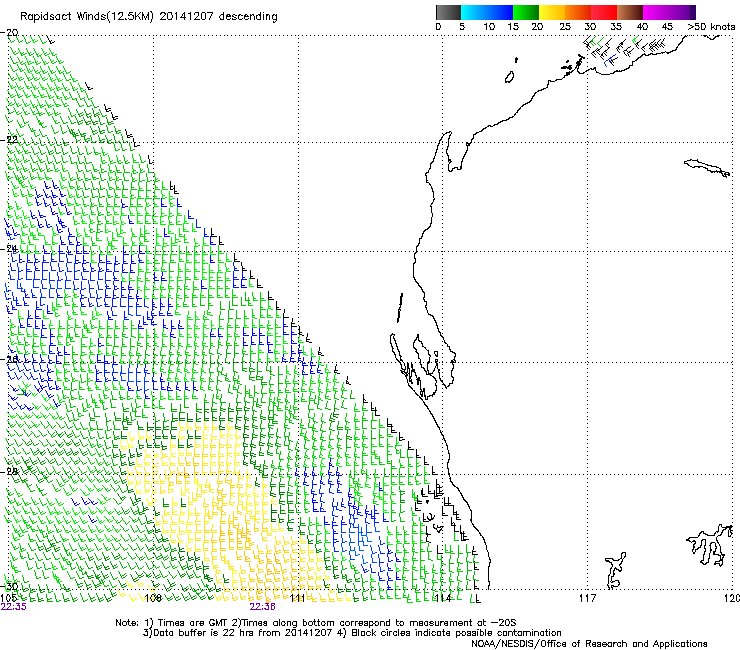Image resolution: width=740 pixels, height=650 pixels.
Task: Click the lake outline at the bottom right near 120
Action: coord(710,545)
